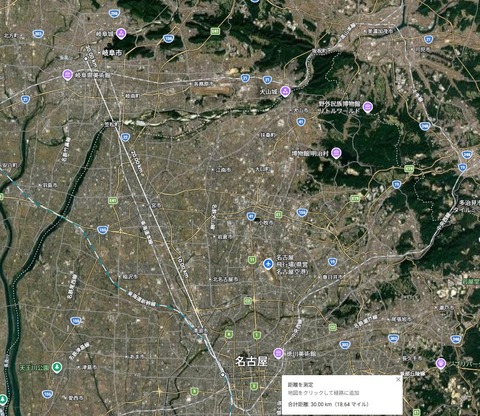Screen dimensions: 480x416
Task: Click the 尾張旭市 city label
Action: (x=402, y=319)
